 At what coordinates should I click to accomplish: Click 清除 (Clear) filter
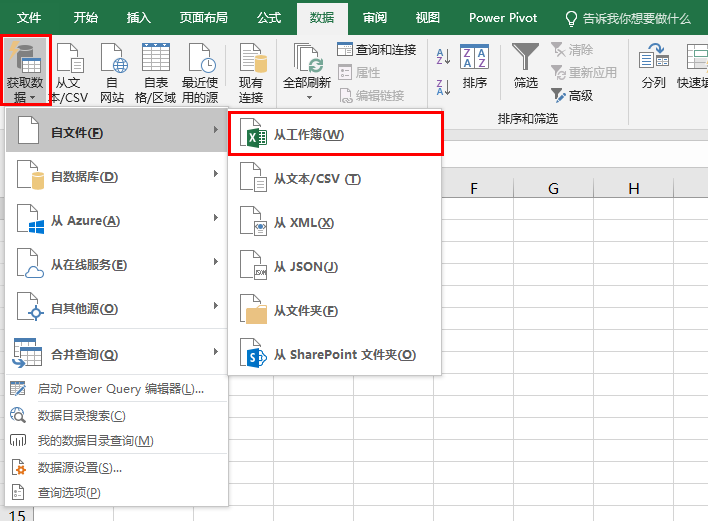point(572,49)
